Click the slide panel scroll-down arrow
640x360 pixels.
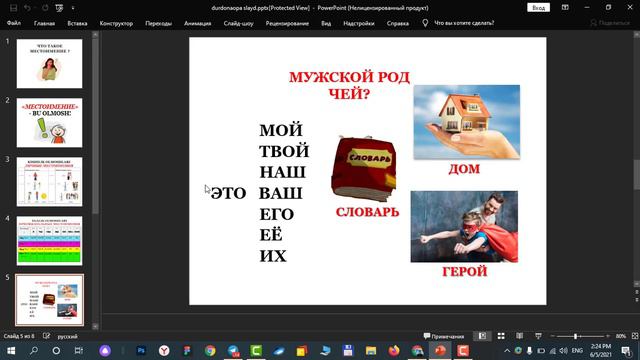tap(96, 327)
